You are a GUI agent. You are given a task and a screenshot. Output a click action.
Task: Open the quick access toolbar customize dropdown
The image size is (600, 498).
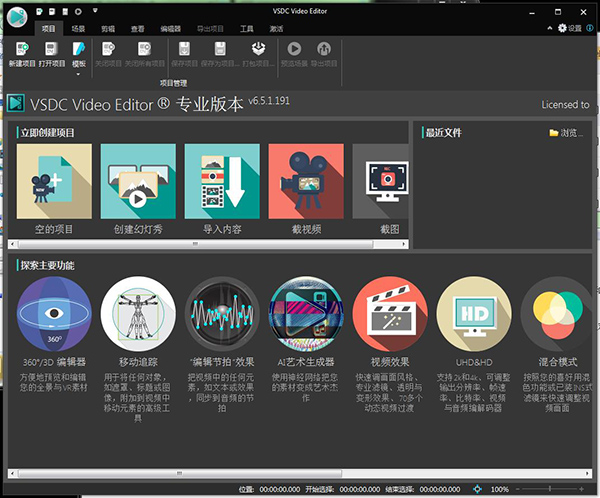click(95, 11)
